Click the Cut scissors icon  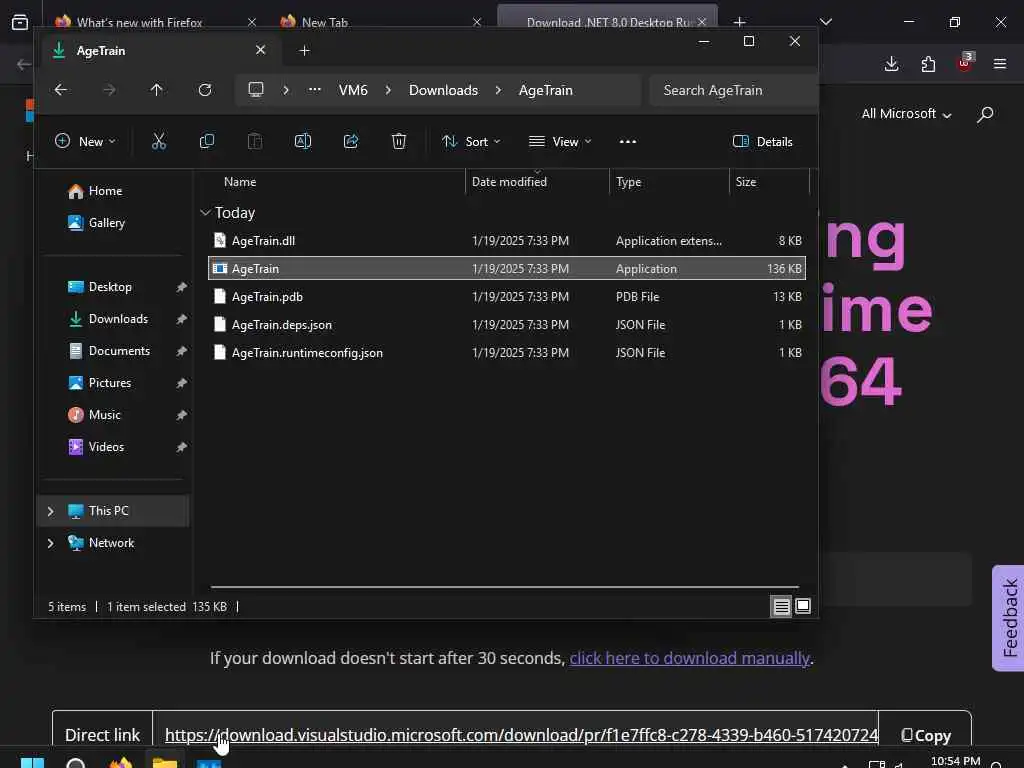tap(159, 141)
